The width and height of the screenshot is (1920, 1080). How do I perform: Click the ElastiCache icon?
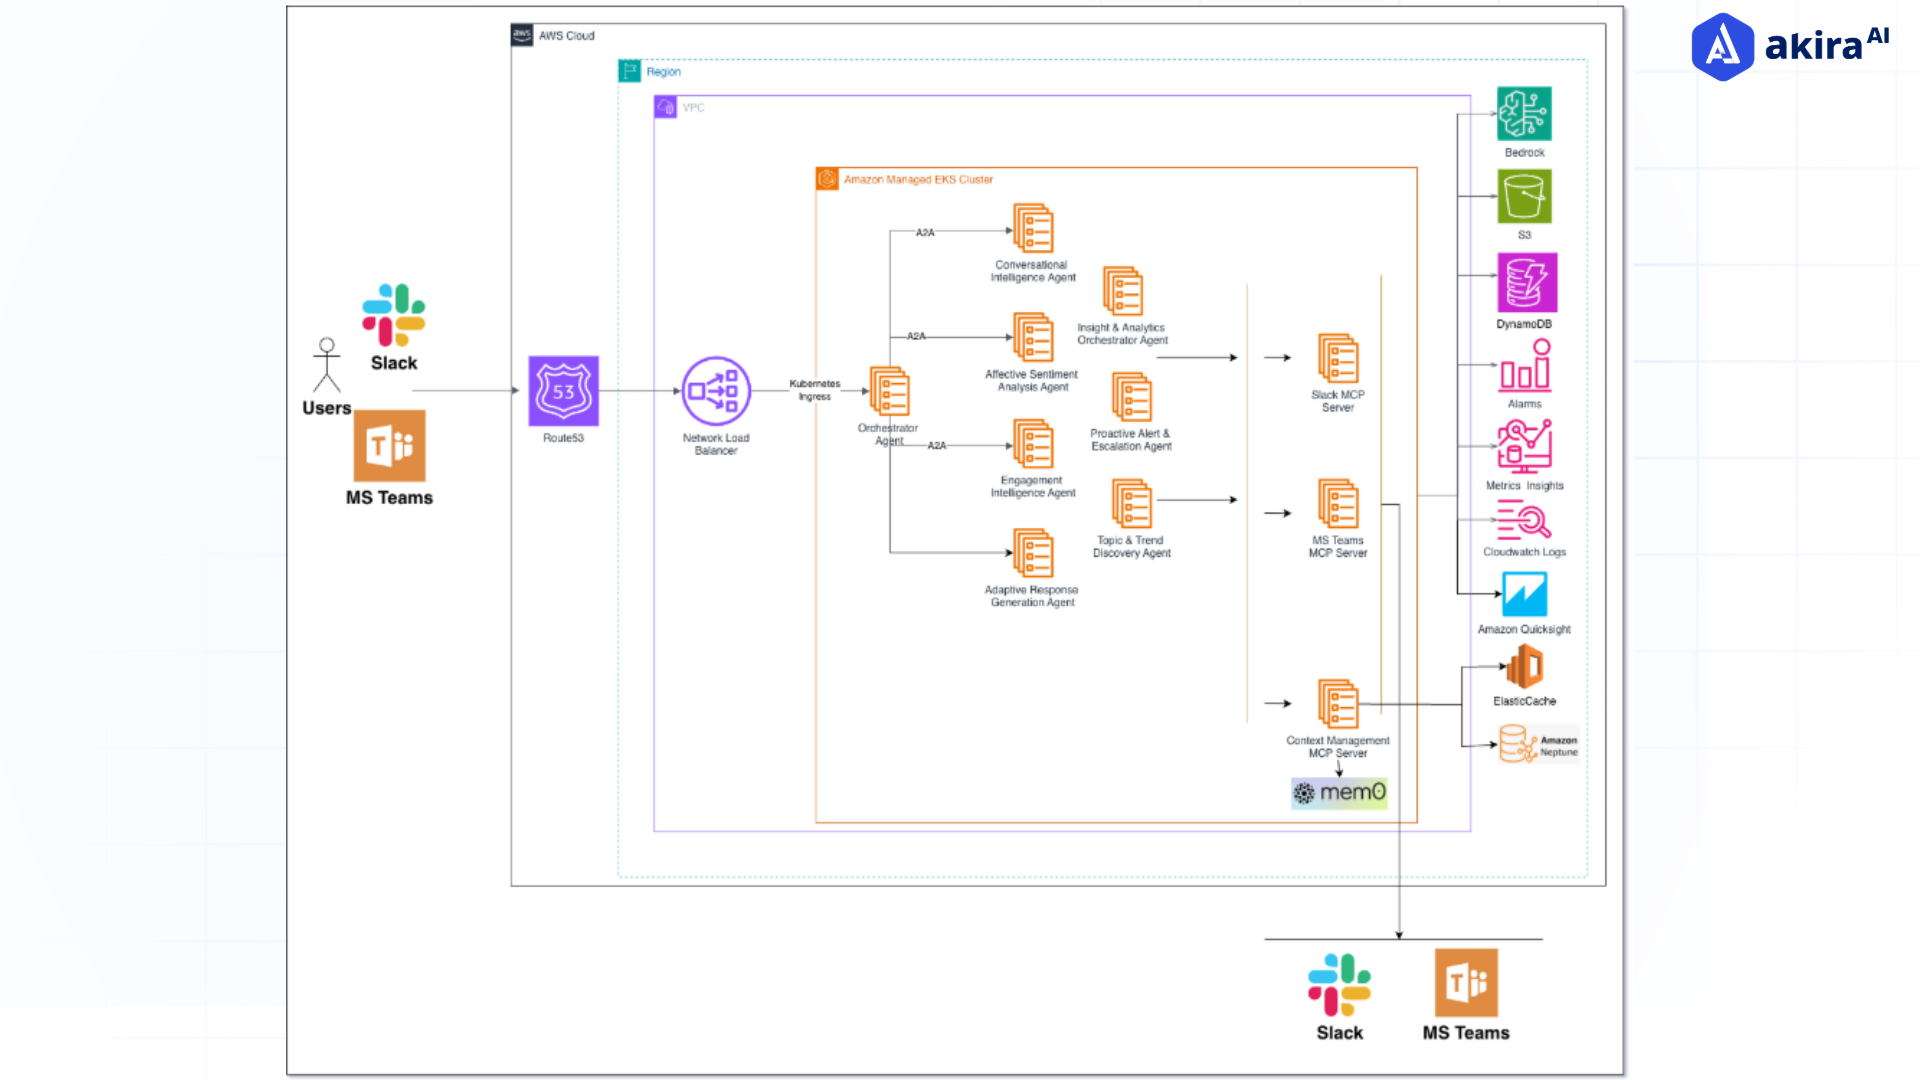(1525, 667)
